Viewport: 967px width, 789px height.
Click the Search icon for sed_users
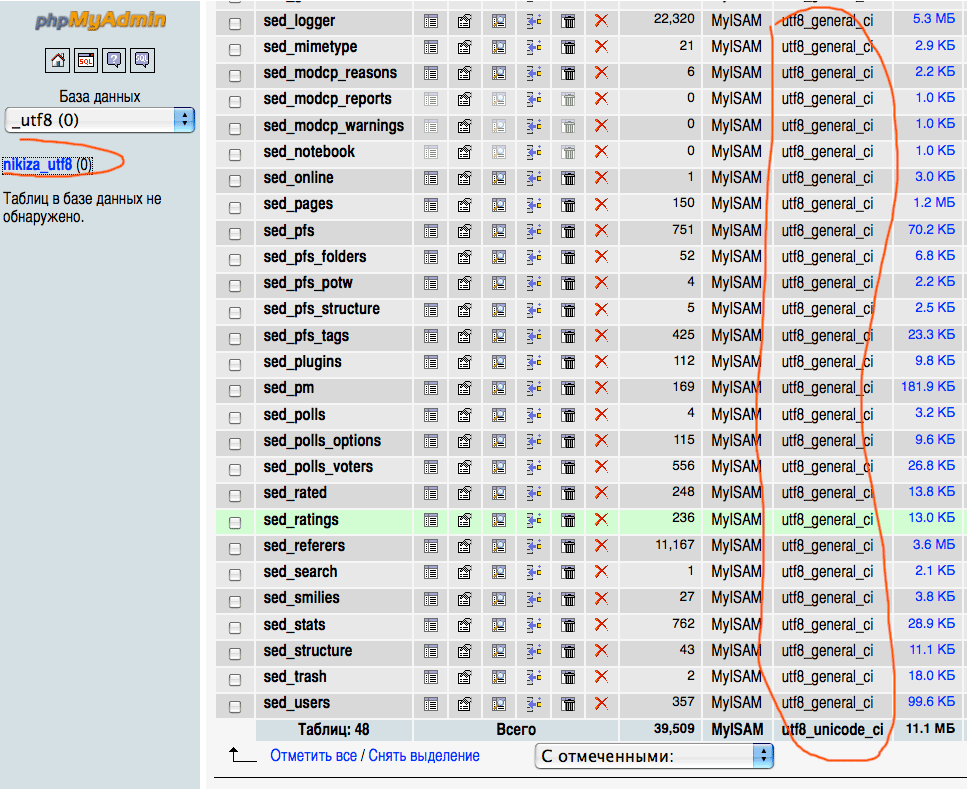click(x=499, y=703)
